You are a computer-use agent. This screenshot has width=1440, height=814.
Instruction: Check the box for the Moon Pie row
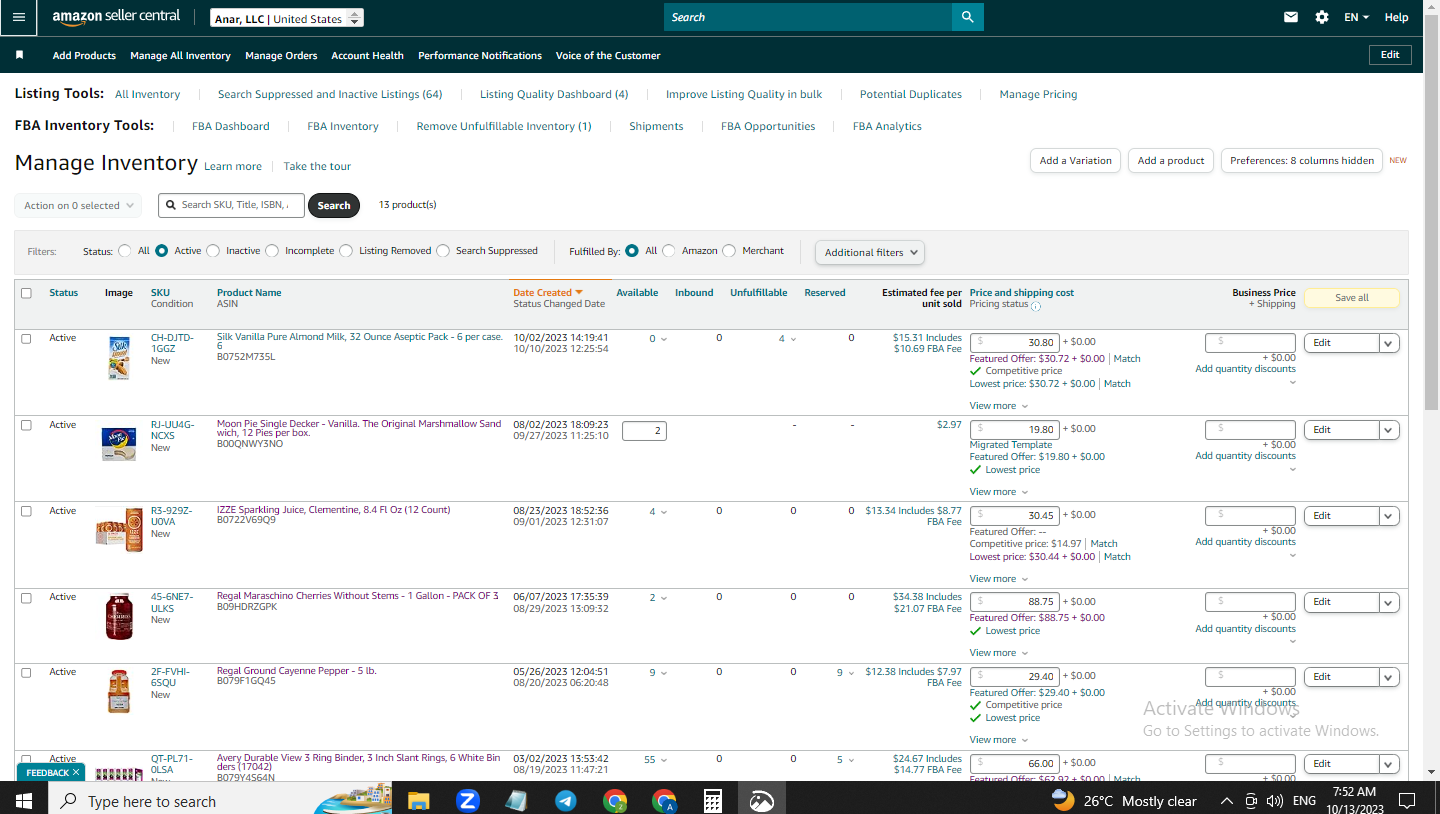coord(26,425)
